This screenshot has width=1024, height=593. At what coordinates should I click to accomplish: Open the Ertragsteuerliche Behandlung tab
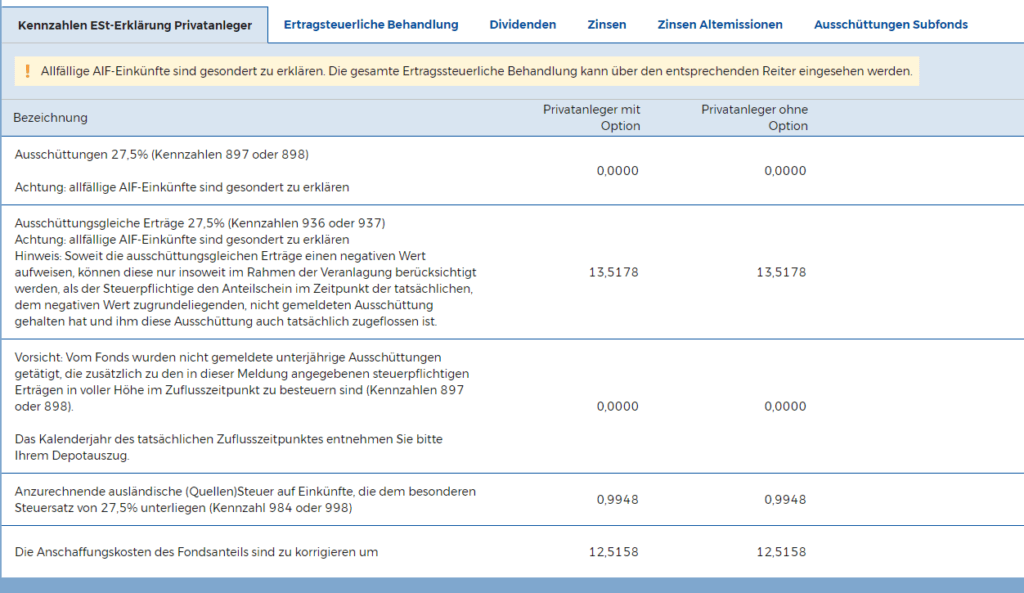[370, 24]
